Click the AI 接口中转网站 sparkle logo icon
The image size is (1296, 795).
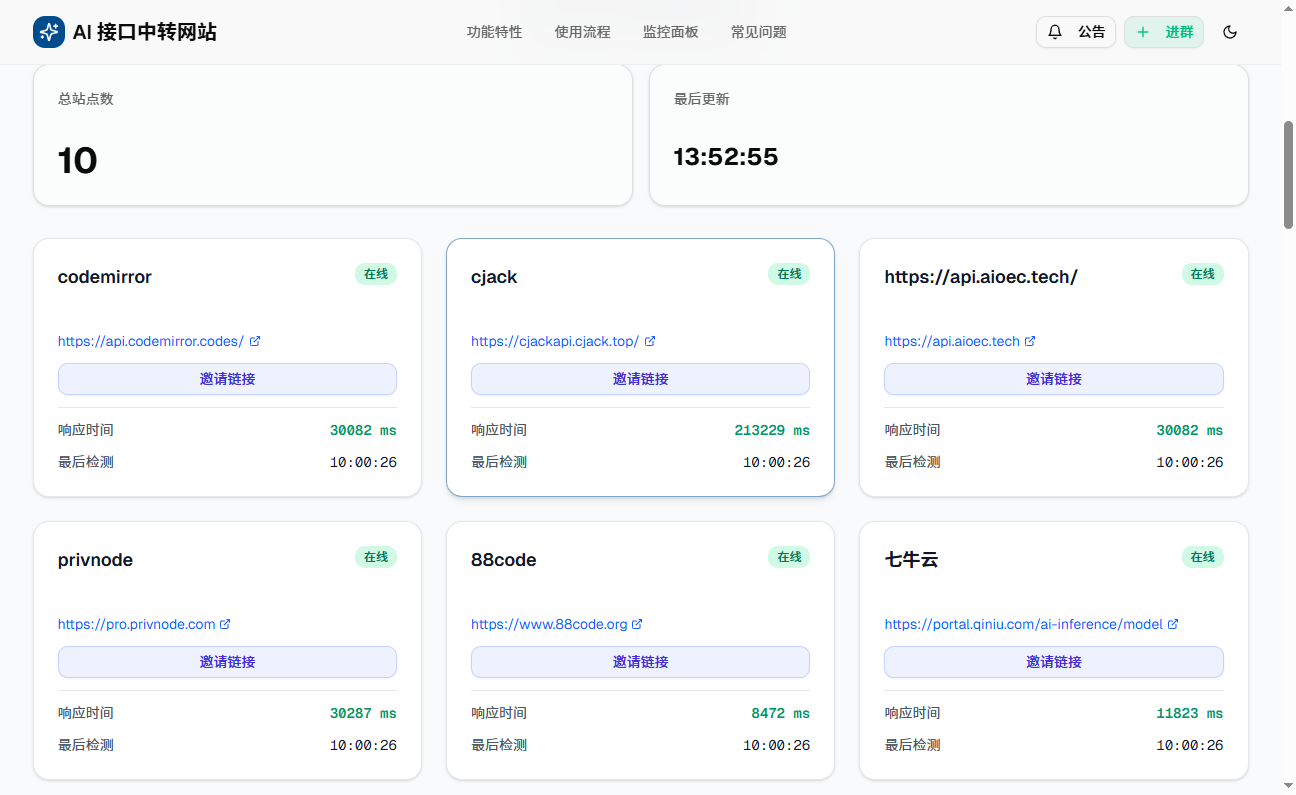click(49, 32)
